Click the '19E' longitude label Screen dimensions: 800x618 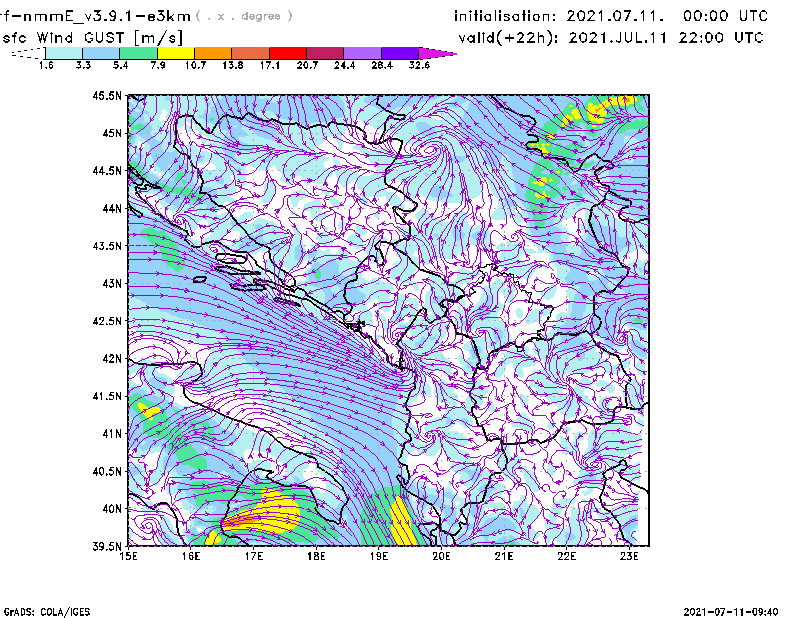tap(379, 556)
